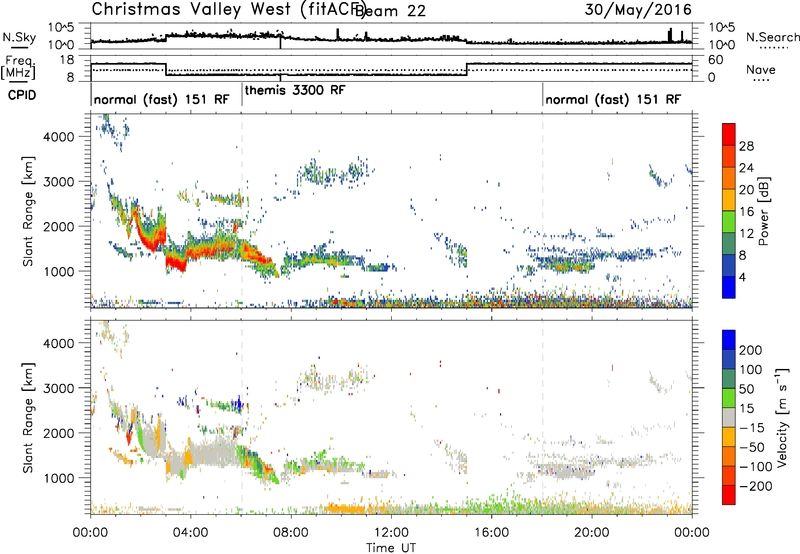Click the 'themis 3300 RF' CPID text
This screenshot has height=554, width=800.
click(295, 90)
